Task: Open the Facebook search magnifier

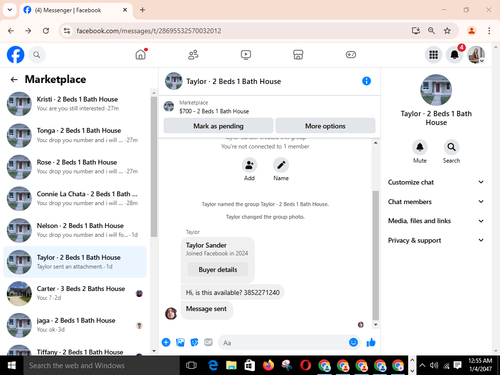Action: [x=37, y=55]
